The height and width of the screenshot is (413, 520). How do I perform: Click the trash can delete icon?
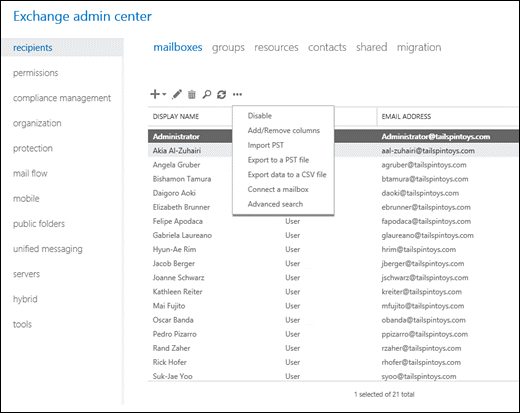click(x=192, y=94)
